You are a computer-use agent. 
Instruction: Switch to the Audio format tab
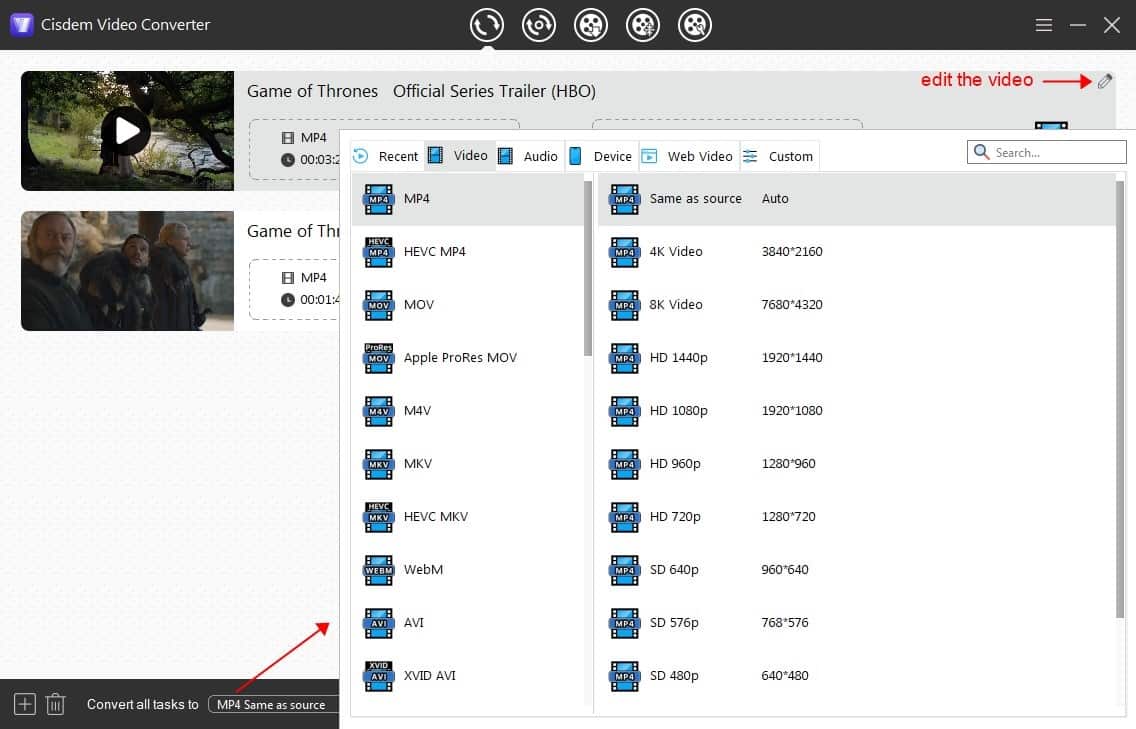[529, 156]
